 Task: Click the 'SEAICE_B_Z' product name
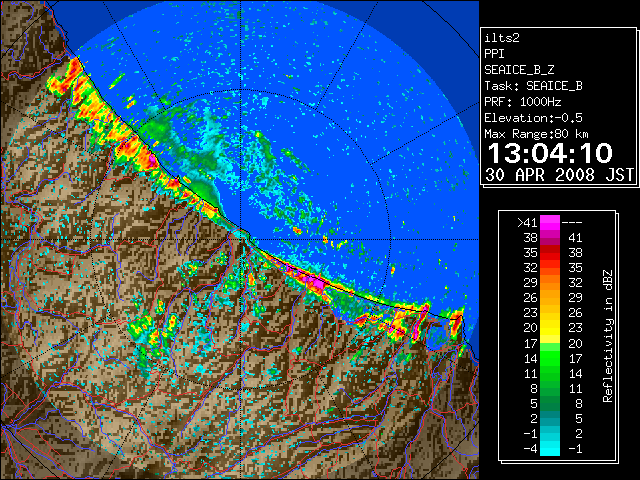click(519, 70)
